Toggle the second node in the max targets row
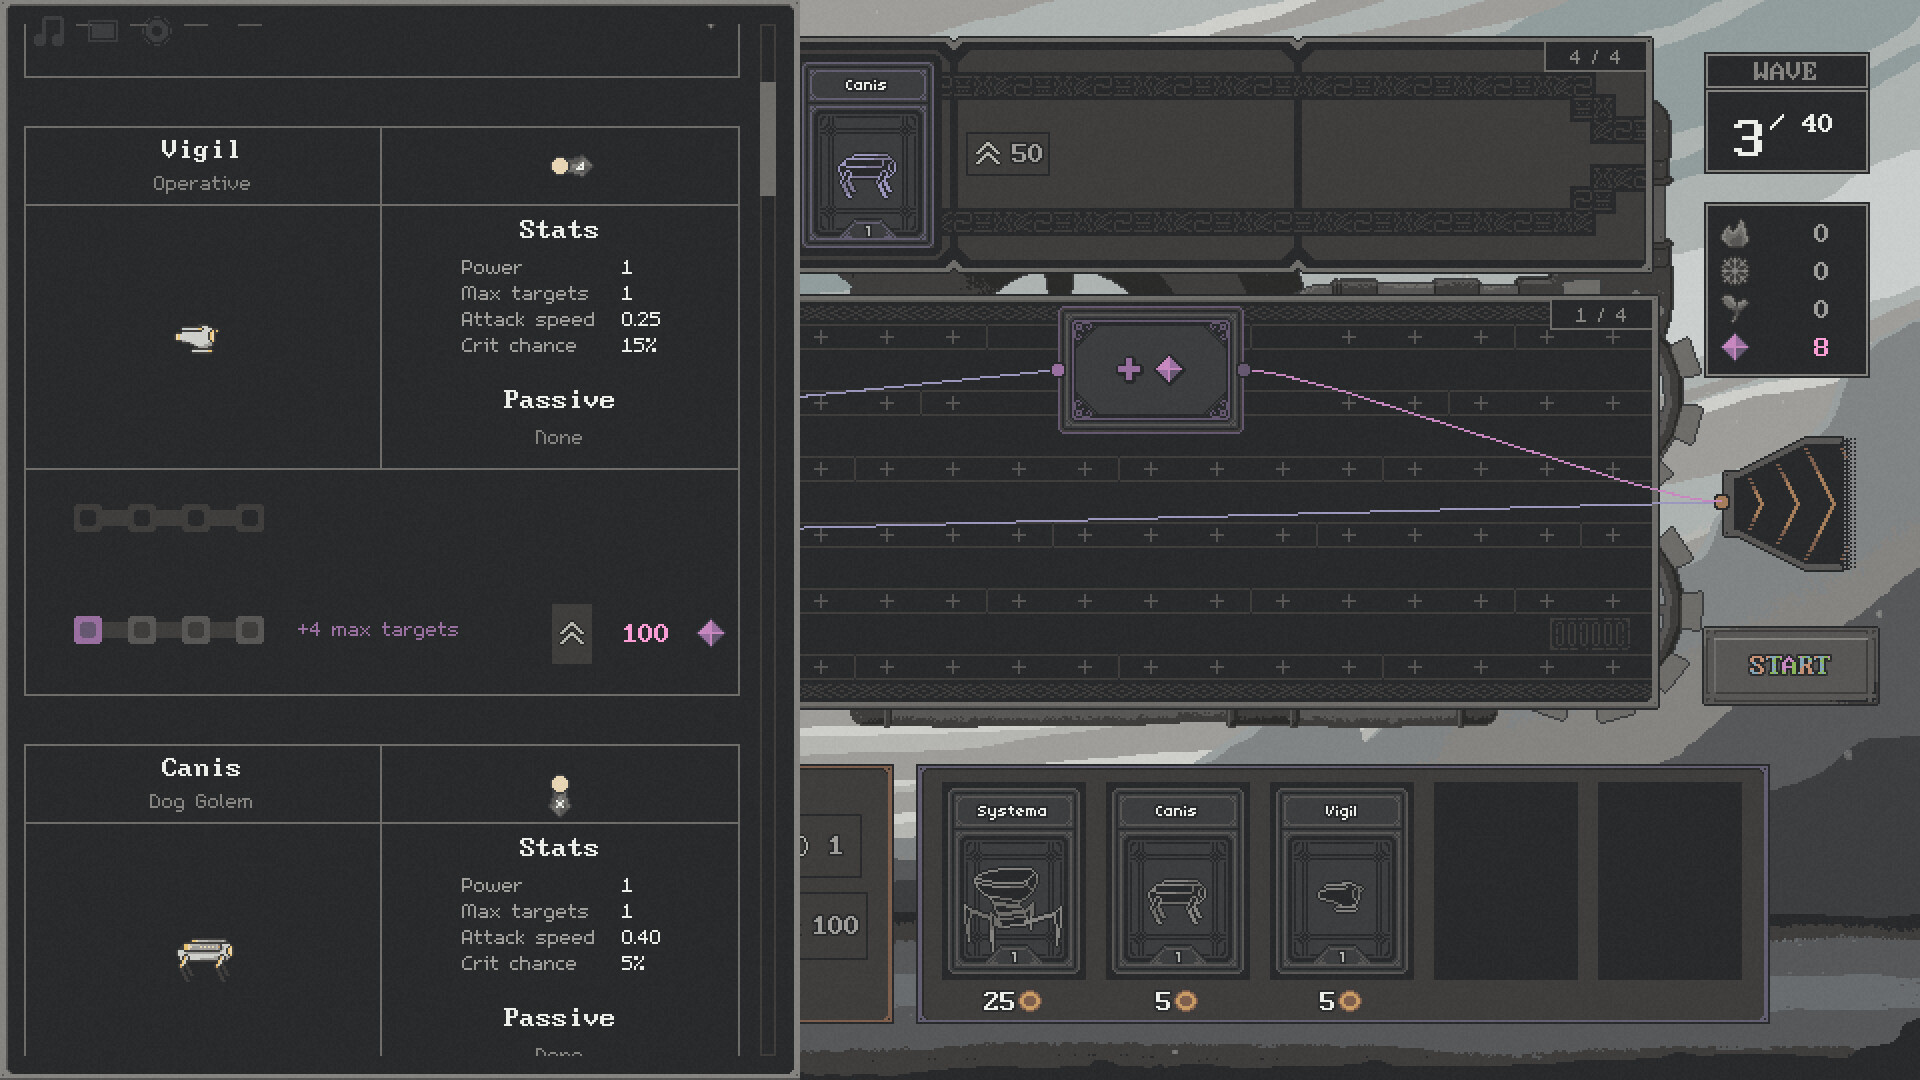 click(142, 630)
